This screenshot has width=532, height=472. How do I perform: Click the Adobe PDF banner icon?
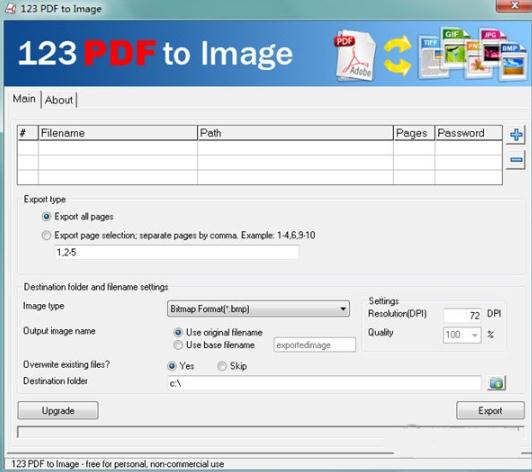coord(355,55)
